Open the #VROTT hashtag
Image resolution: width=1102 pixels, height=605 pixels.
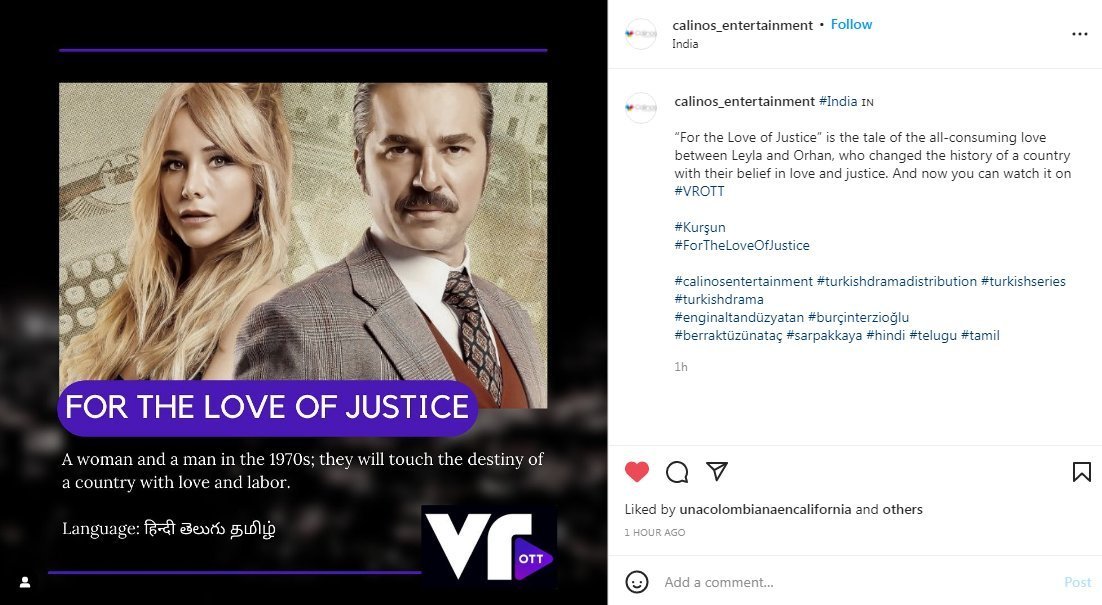pyautogui.click(x=699, y=191)
